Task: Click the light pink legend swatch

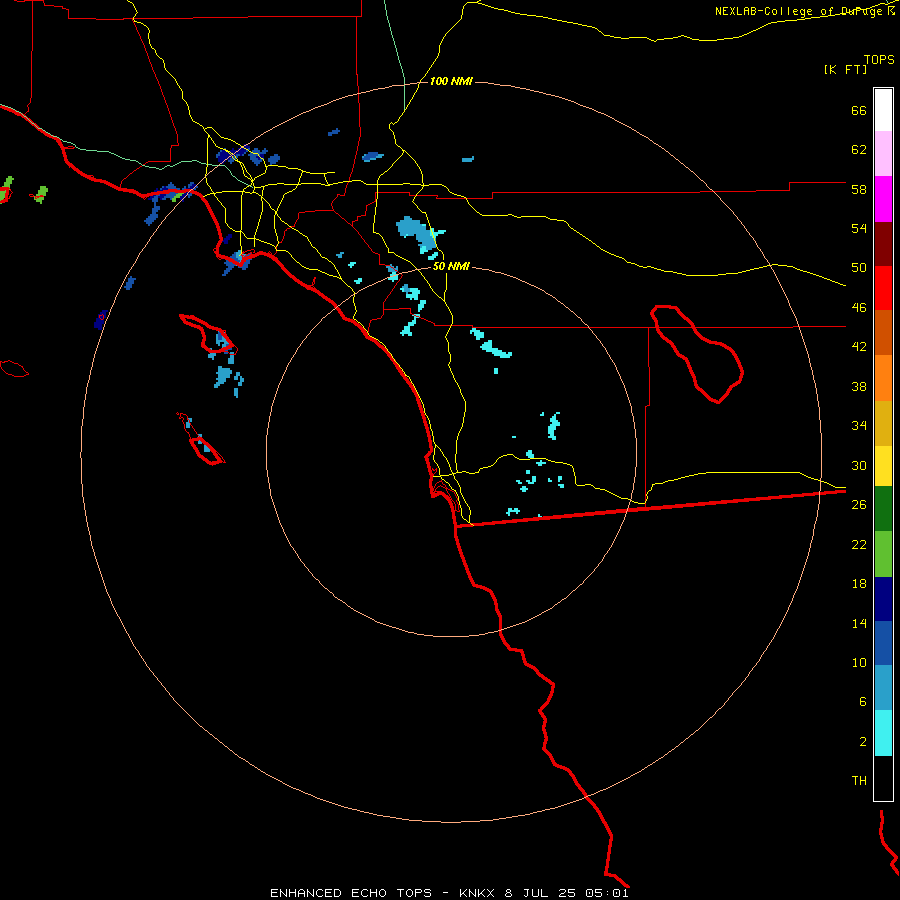Action: [883, 154]
